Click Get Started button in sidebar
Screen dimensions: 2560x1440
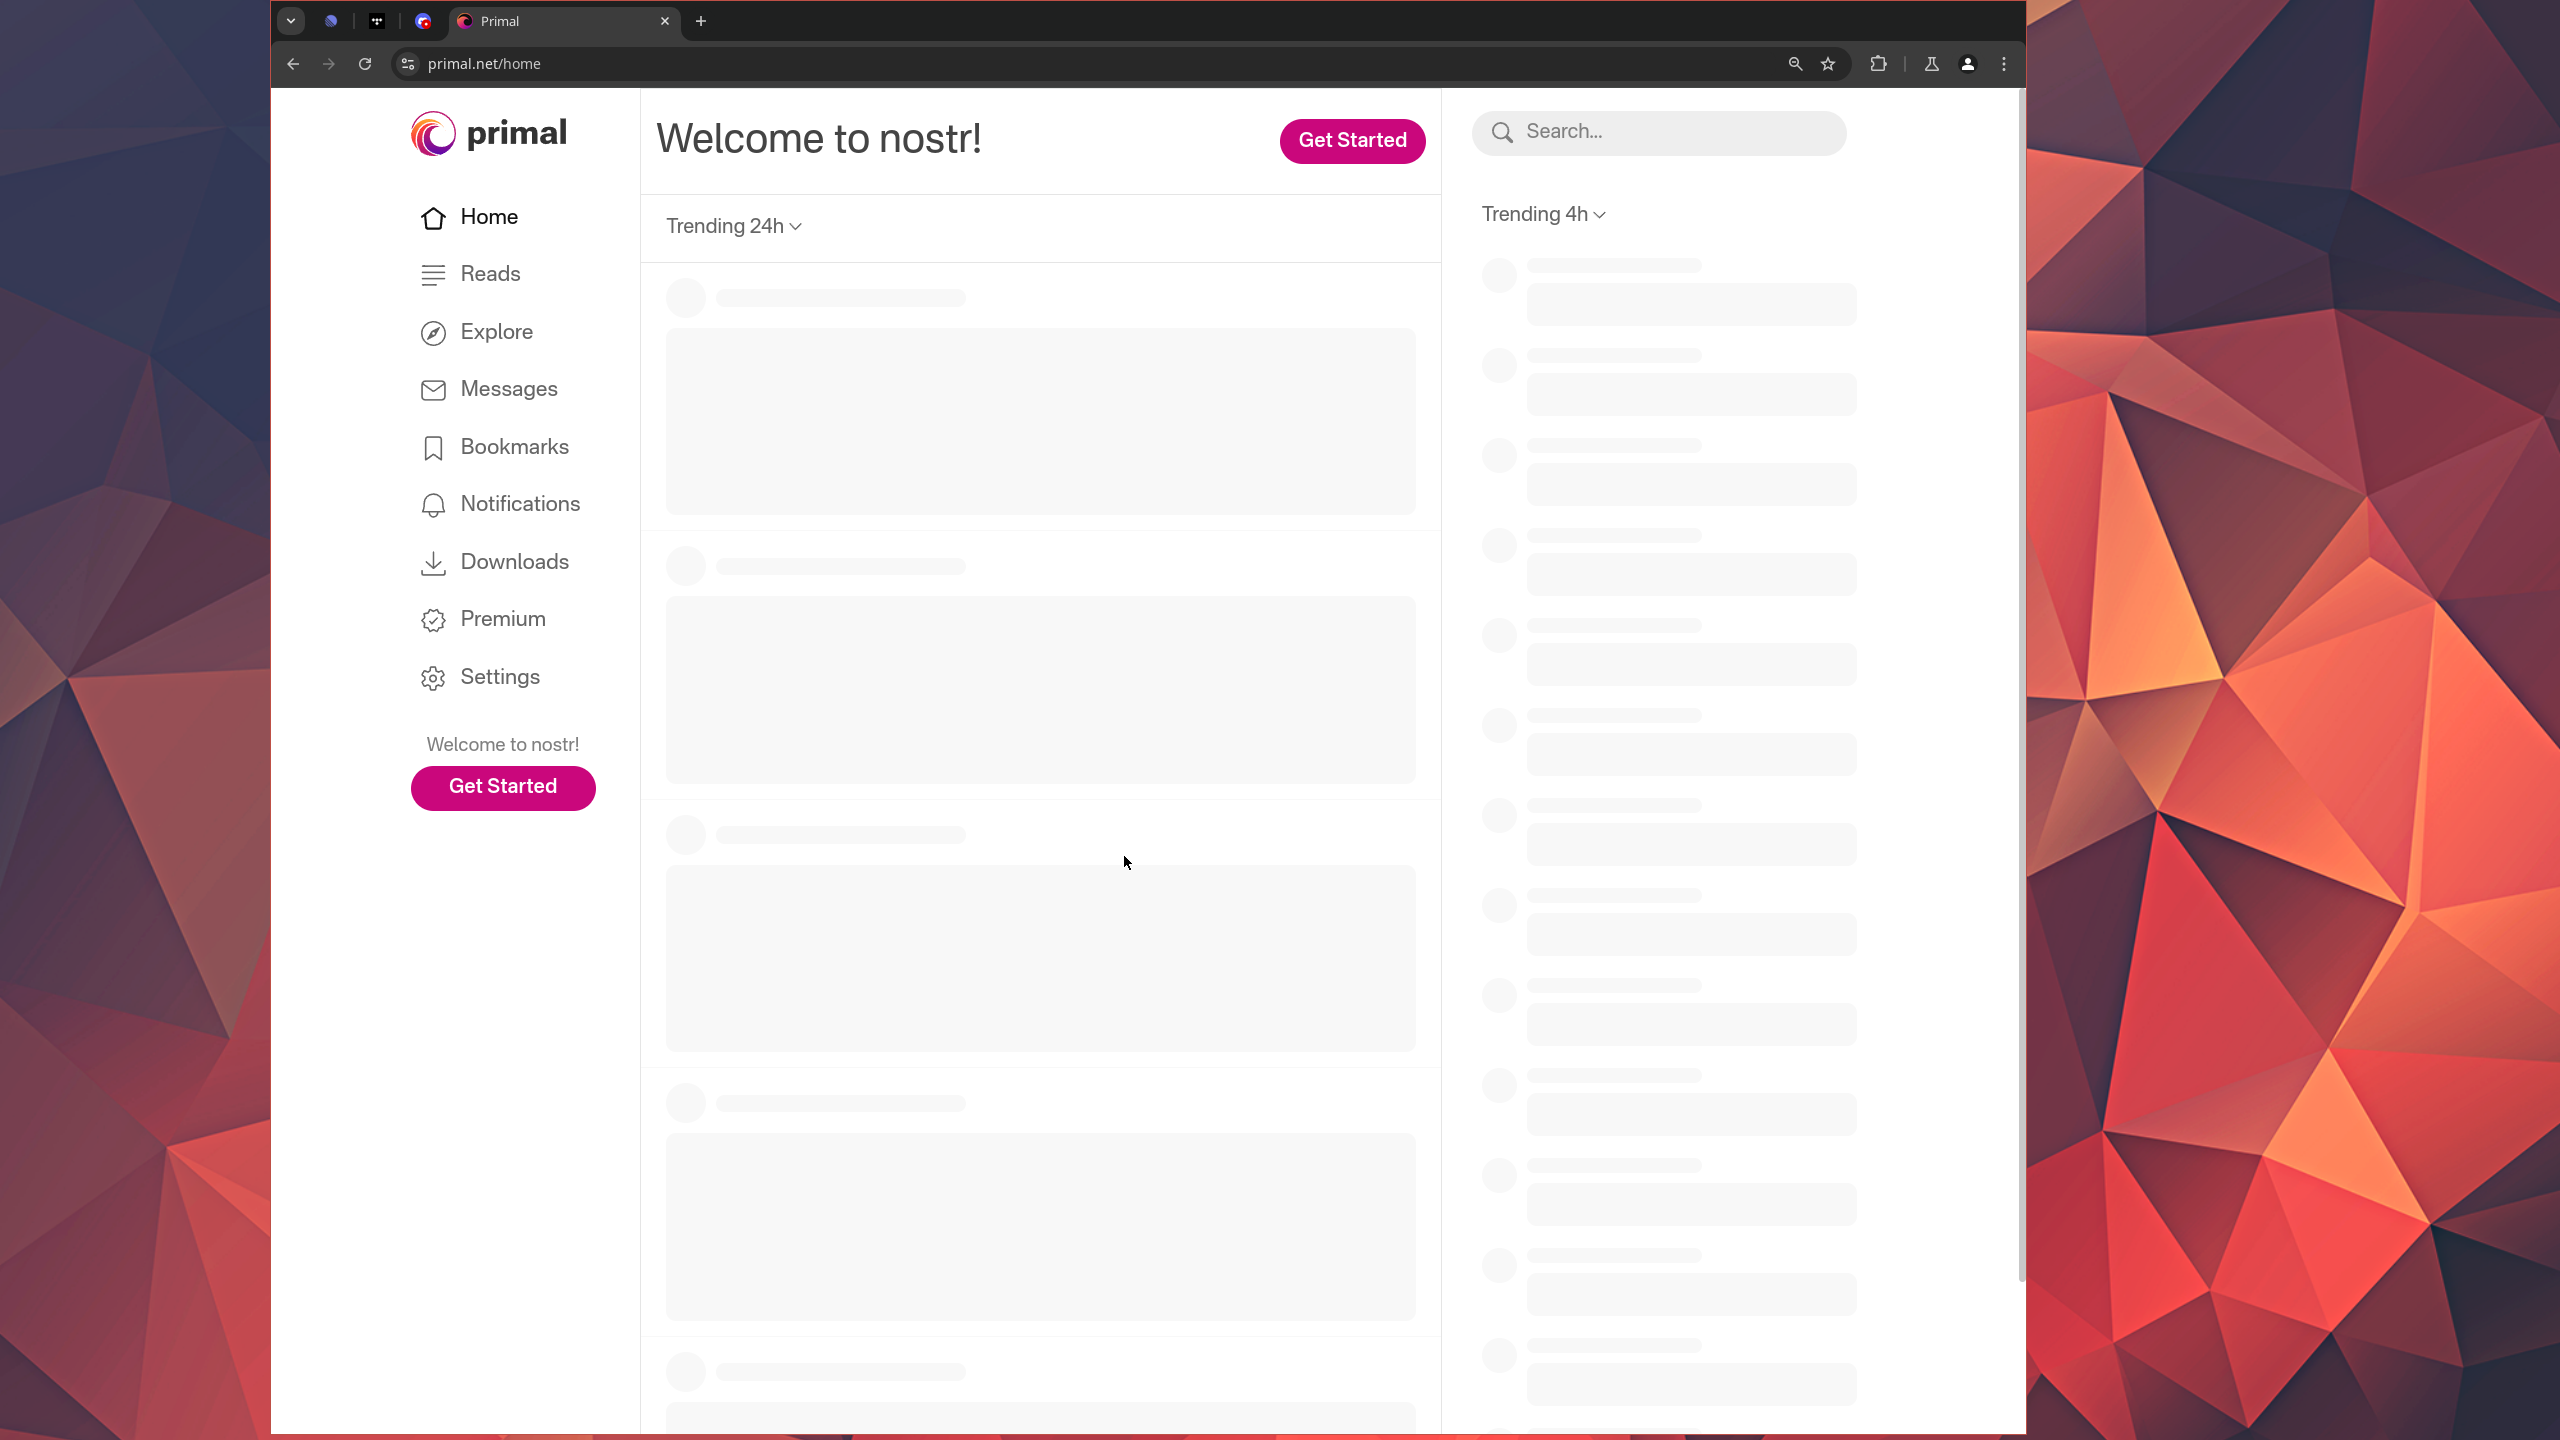503,788
